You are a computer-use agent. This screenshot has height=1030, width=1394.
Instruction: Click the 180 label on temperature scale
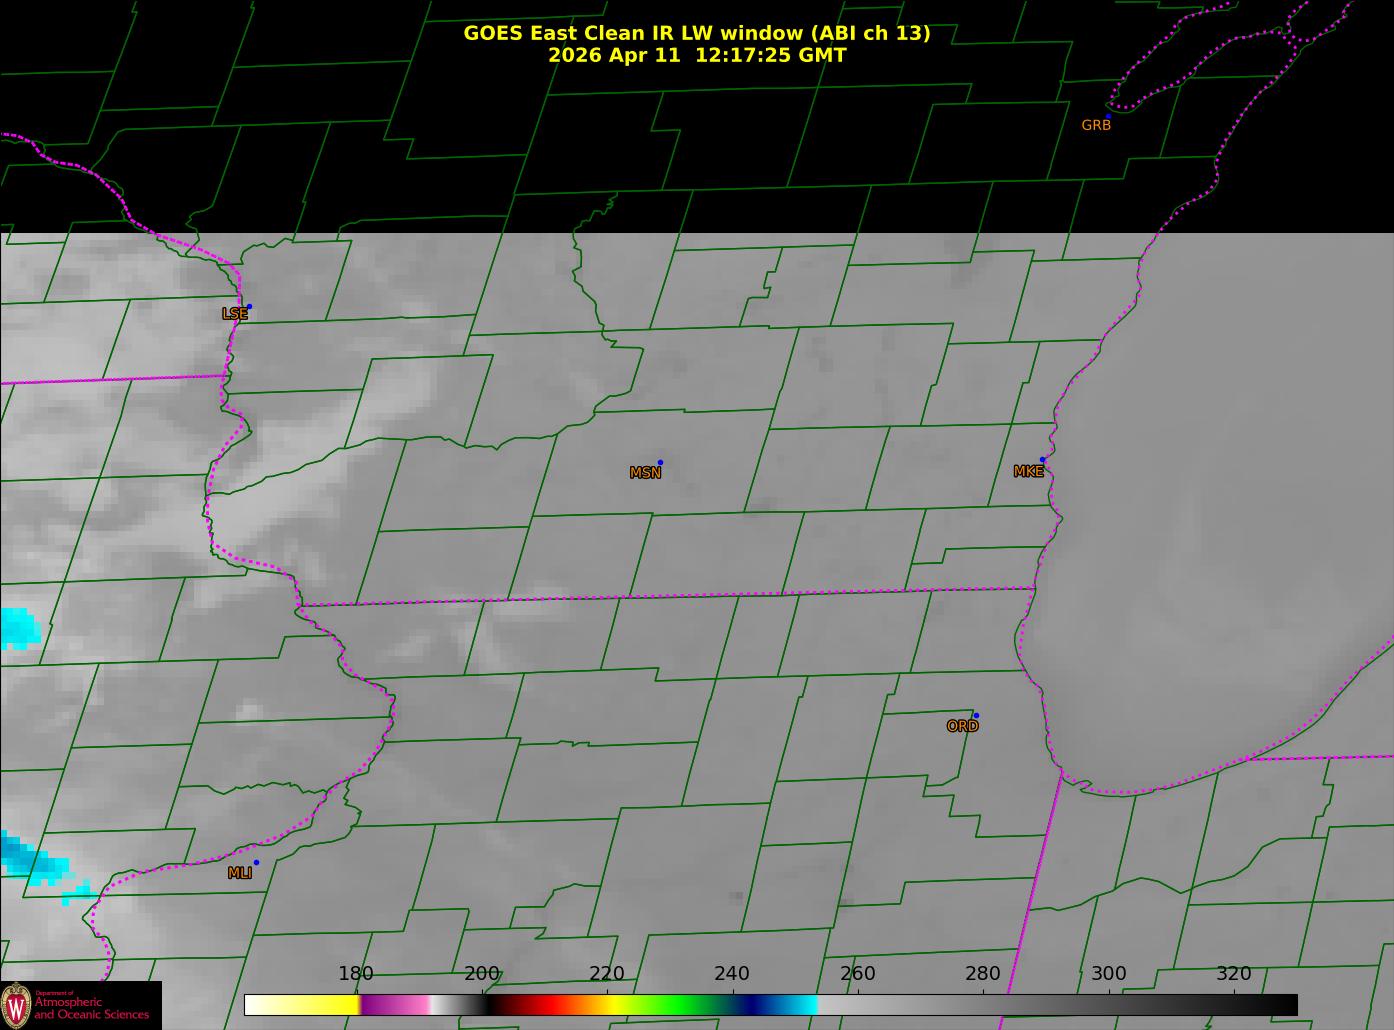[356, 974]
